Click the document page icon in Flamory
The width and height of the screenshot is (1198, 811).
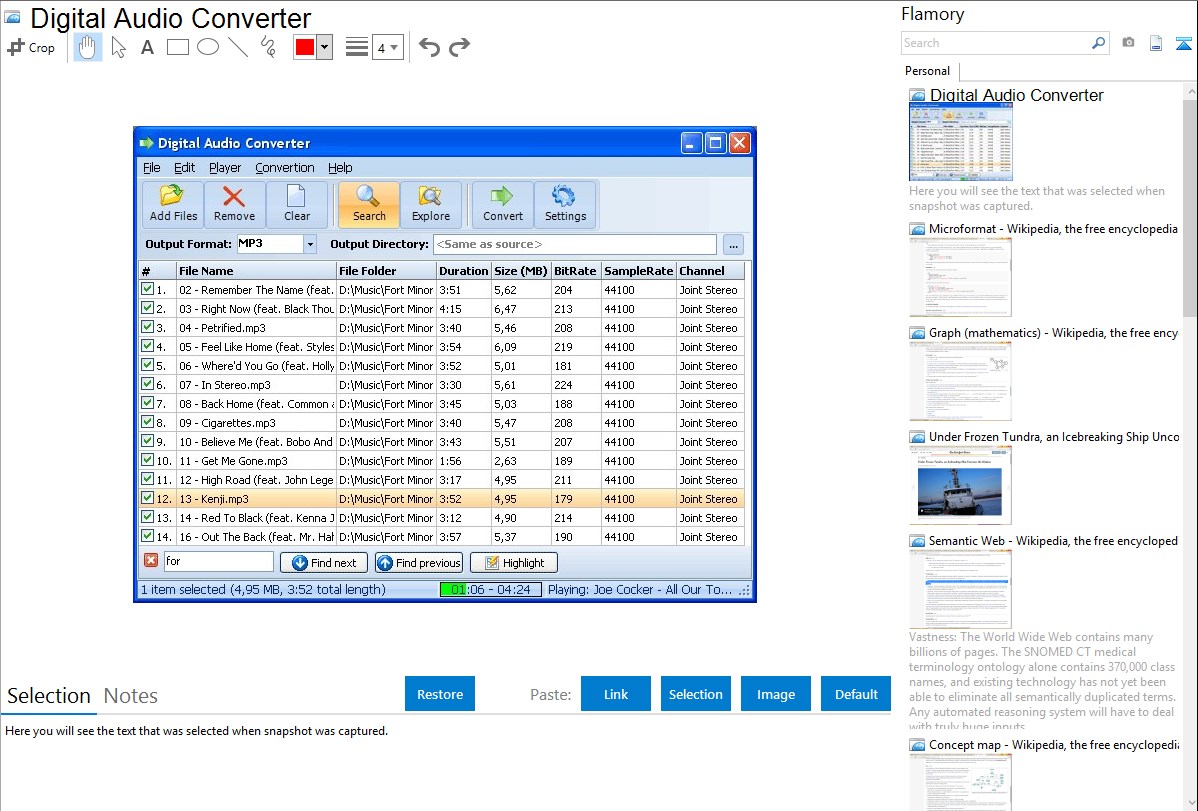pyautogui.click(x=1156, y=43)
